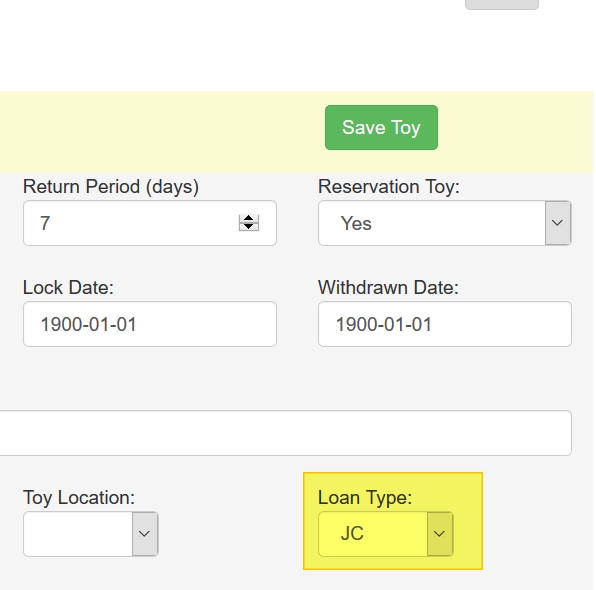This screenshot has height=590, width=596.
Task: Click the Lock Date label text
Action: click(x=68, y=287)
